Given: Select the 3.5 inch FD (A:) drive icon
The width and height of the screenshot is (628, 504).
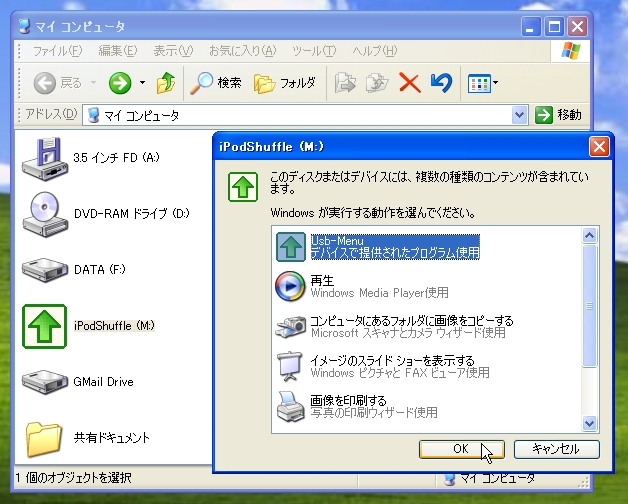Looking at the screenshot, I should tap(44, 158).
